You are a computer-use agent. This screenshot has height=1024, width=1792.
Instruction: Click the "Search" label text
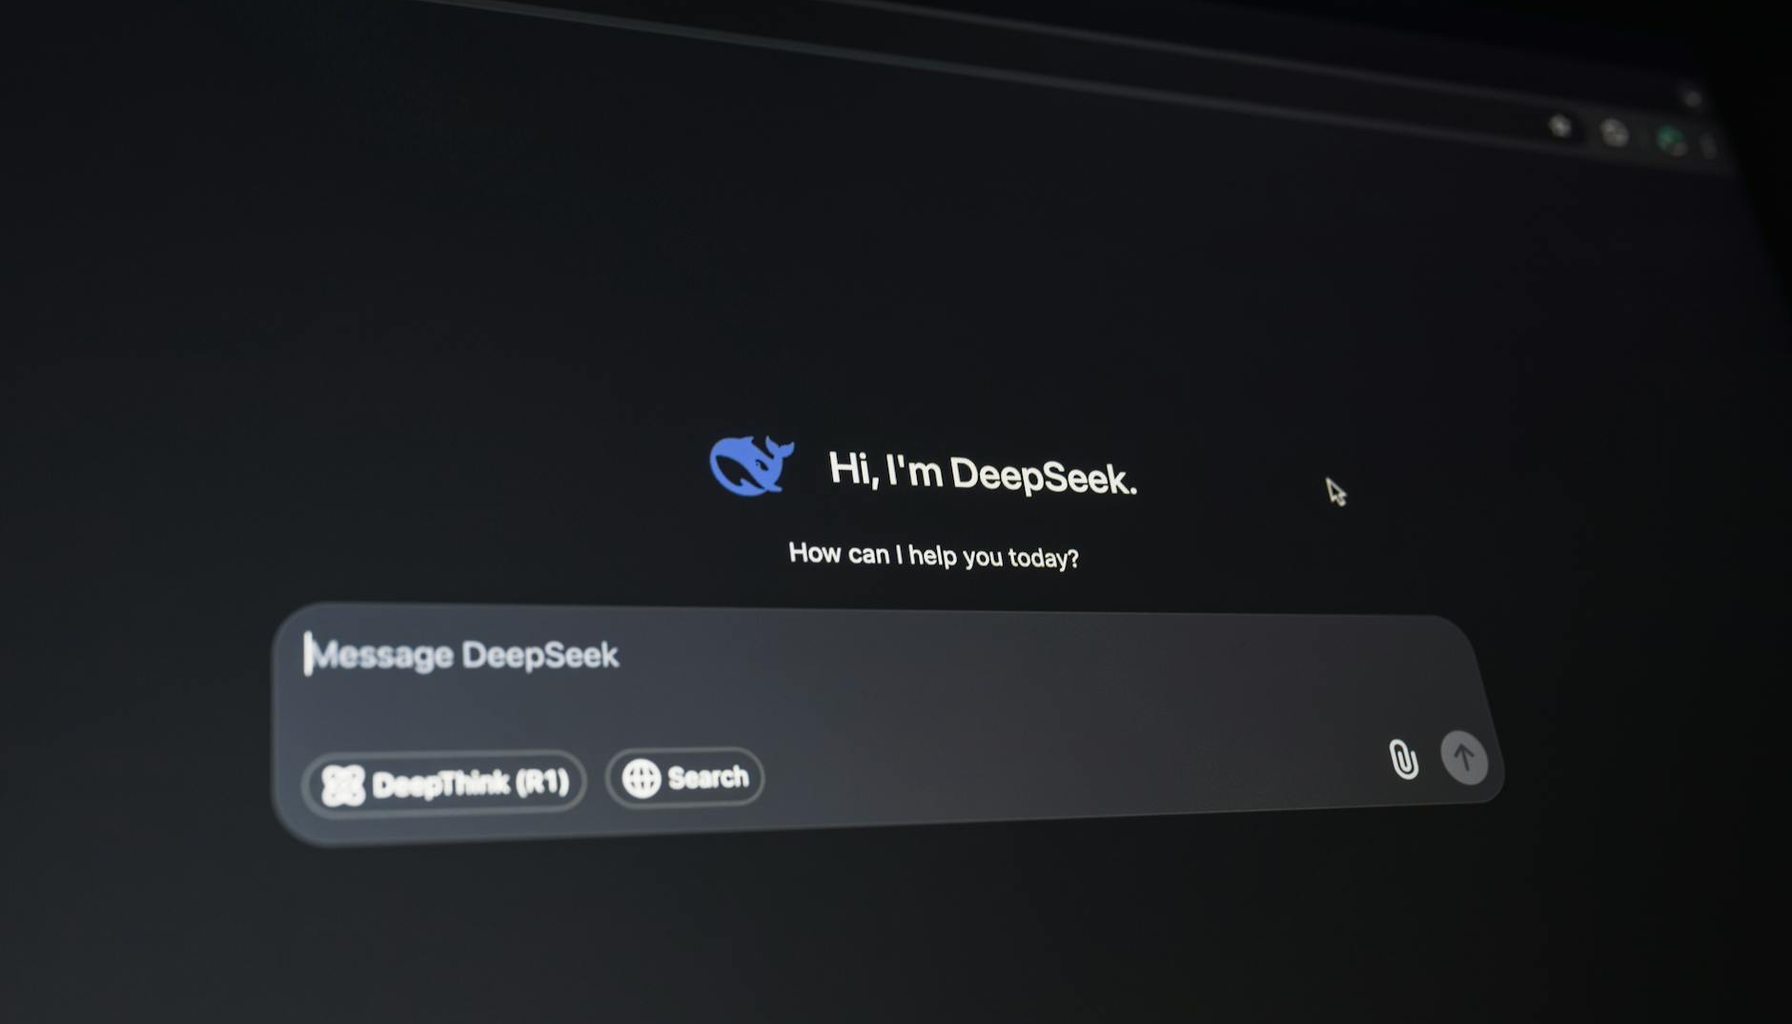click(707, 777)
